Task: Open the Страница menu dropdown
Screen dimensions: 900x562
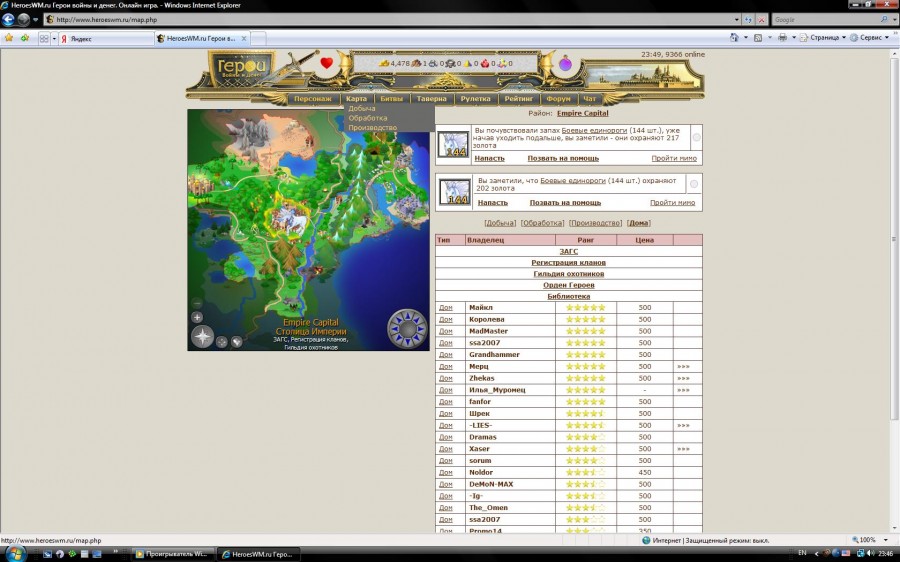Action: click(824, 37)
